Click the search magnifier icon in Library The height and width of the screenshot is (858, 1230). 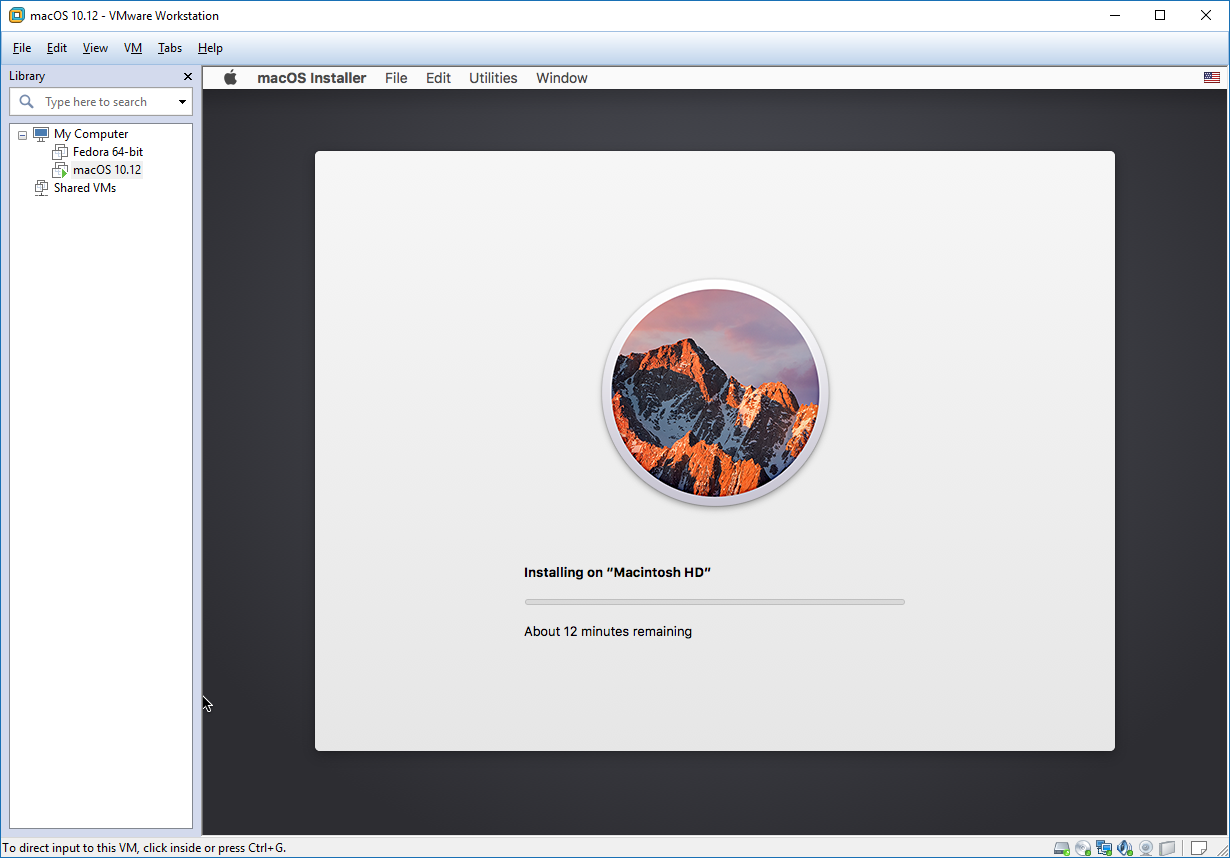[x=27, y=101]
